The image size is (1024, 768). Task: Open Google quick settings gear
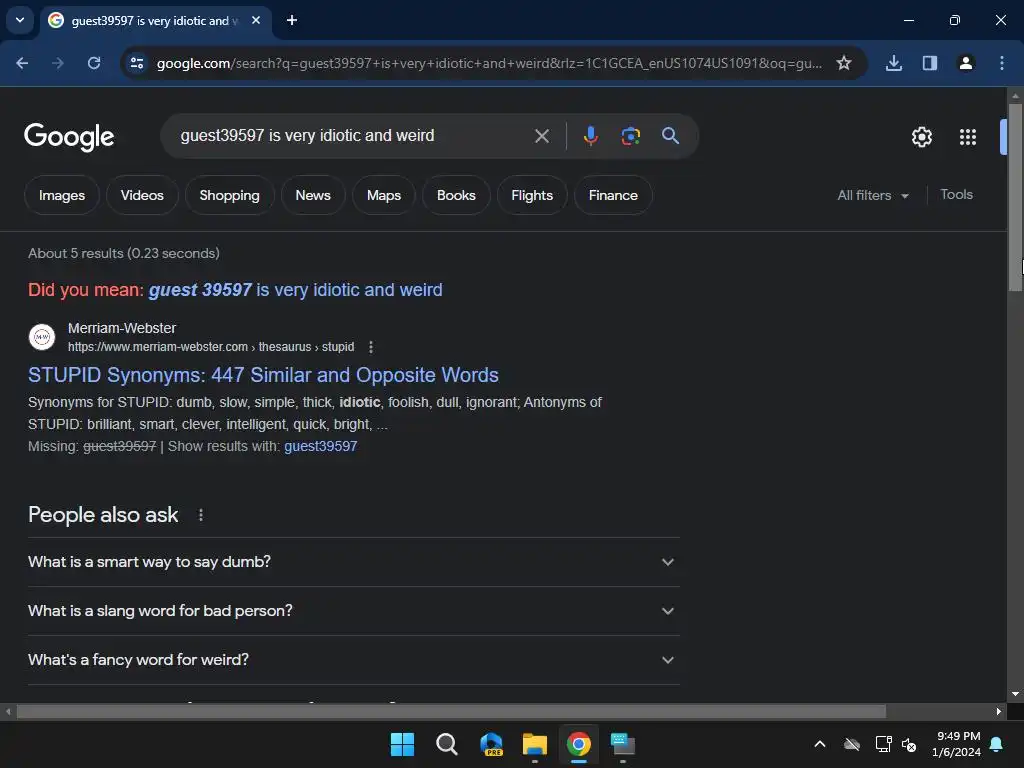pyautogui.click(x=921, y=136)
